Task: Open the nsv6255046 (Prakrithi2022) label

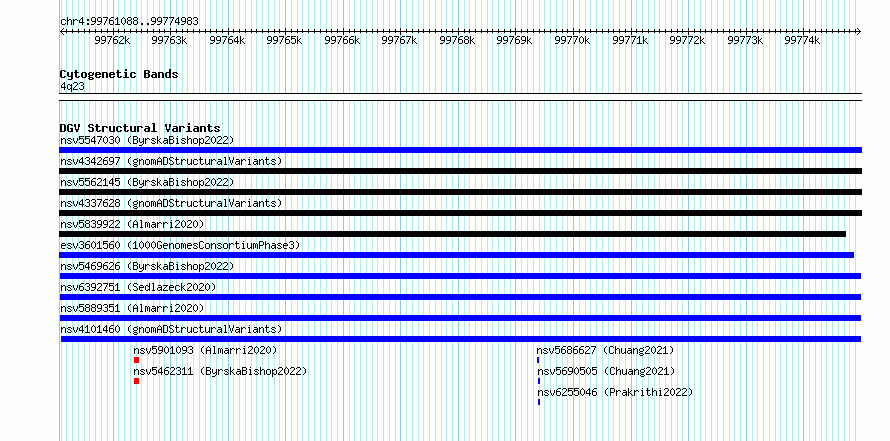Action: [615, 392]
